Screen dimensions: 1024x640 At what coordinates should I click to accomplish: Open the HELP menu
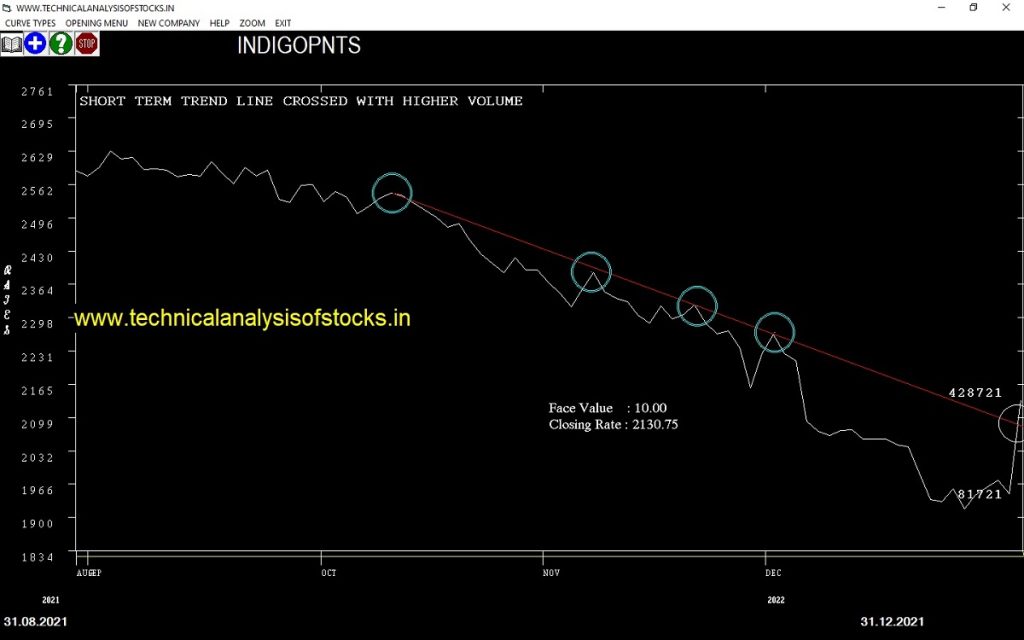pyautogui.click(x=220, y=23)
